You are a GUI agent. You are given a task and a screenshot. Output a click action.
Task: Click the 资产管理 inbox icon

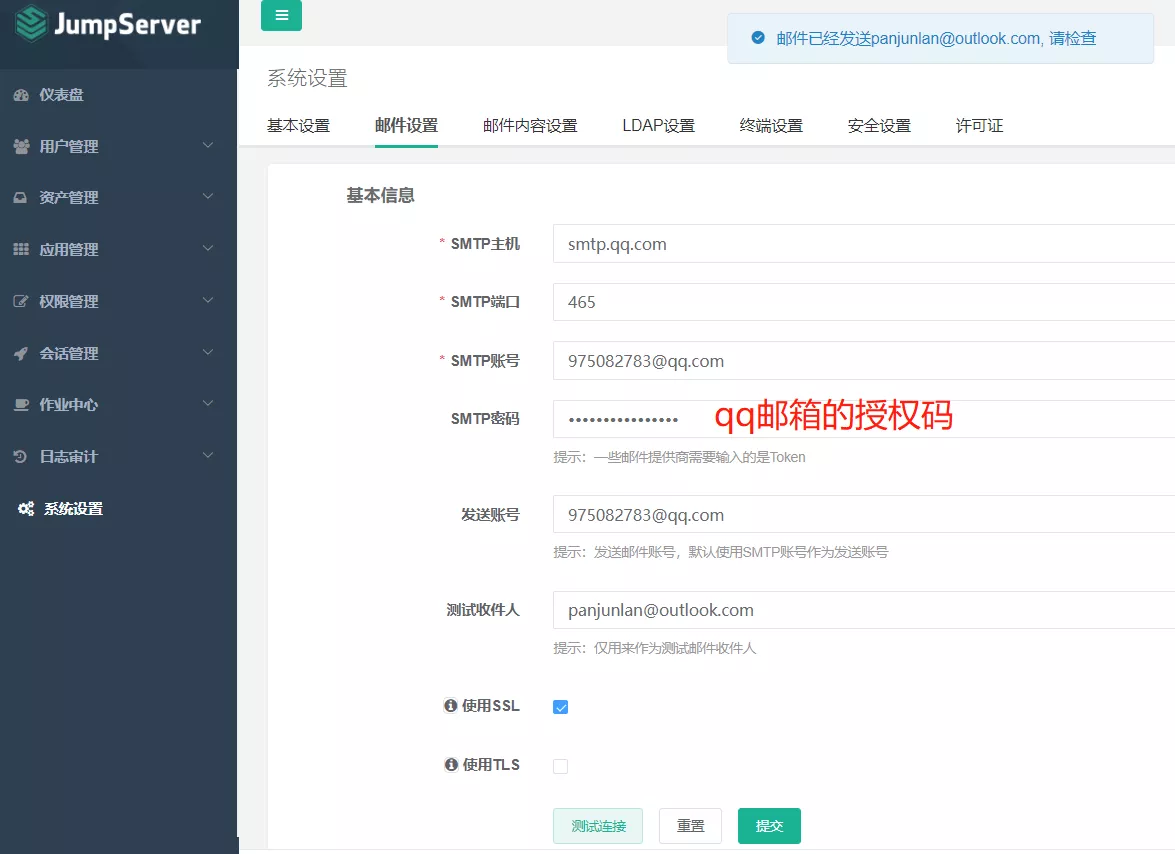21,198
